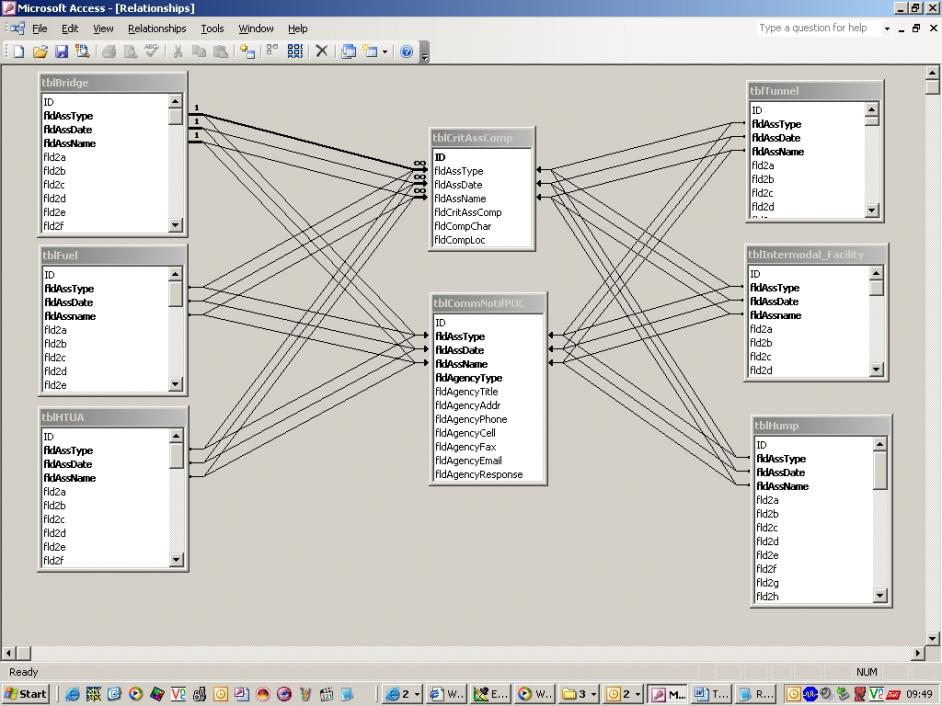Image resolution: width=942 pixels, height=706 pixels.
Task: Click the Database Window icon
Action: point(348,52)
